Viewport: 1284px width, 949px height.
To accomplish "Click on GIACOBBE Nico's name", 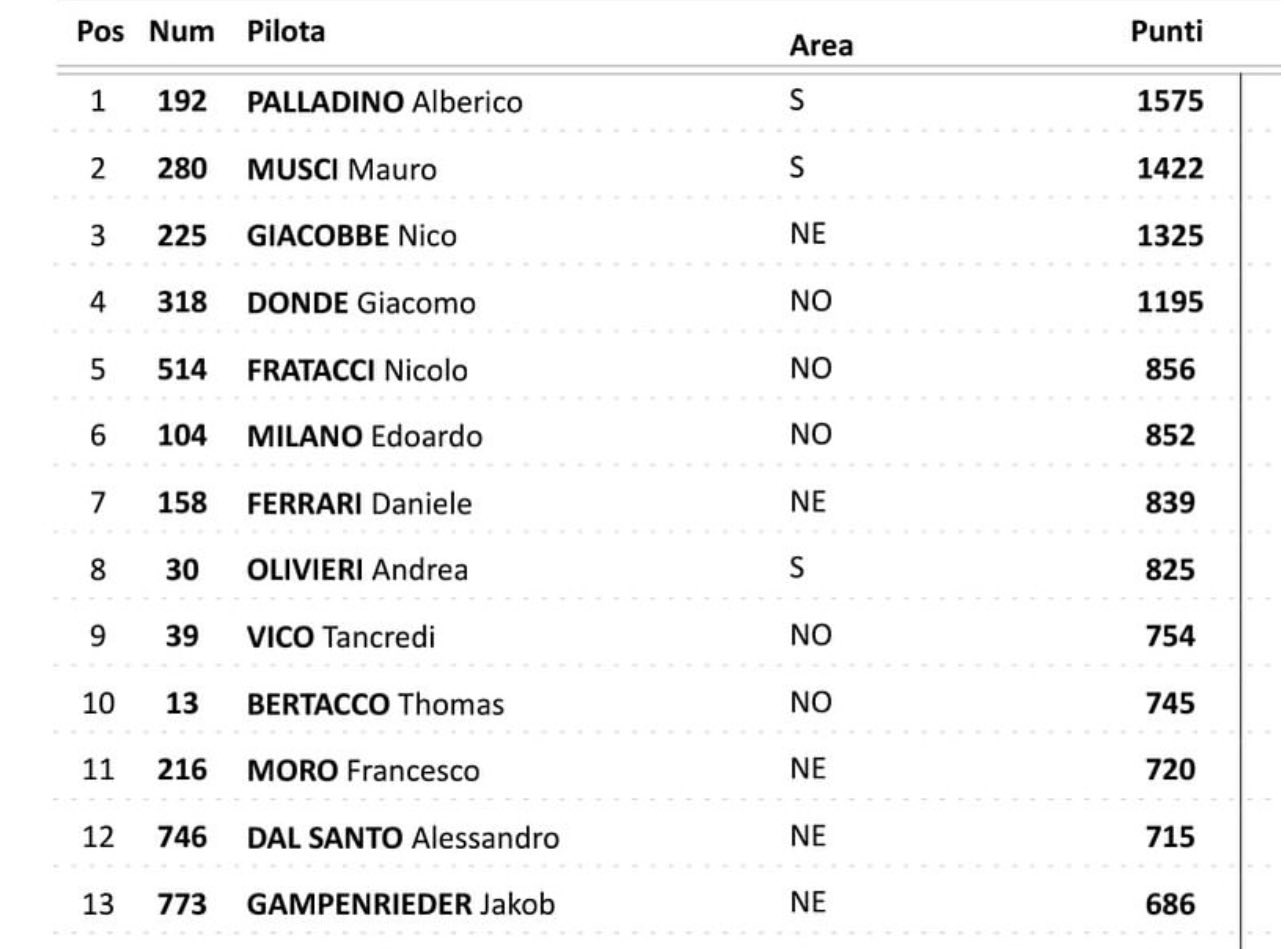I will [x=352, y=237].
